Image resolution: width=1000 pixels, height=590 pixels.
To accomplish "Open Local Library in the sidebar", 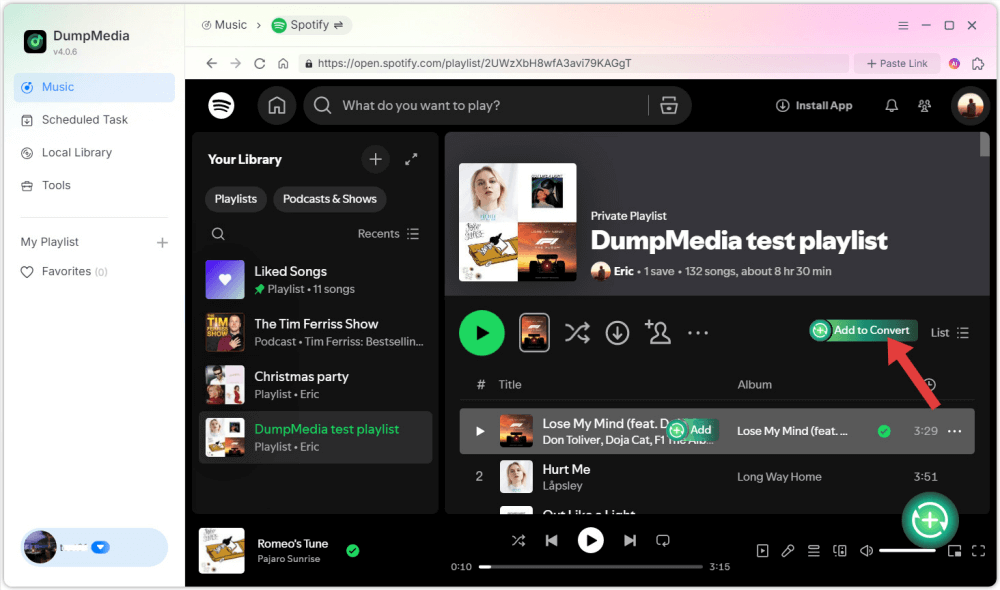I will tap(82, 152).
